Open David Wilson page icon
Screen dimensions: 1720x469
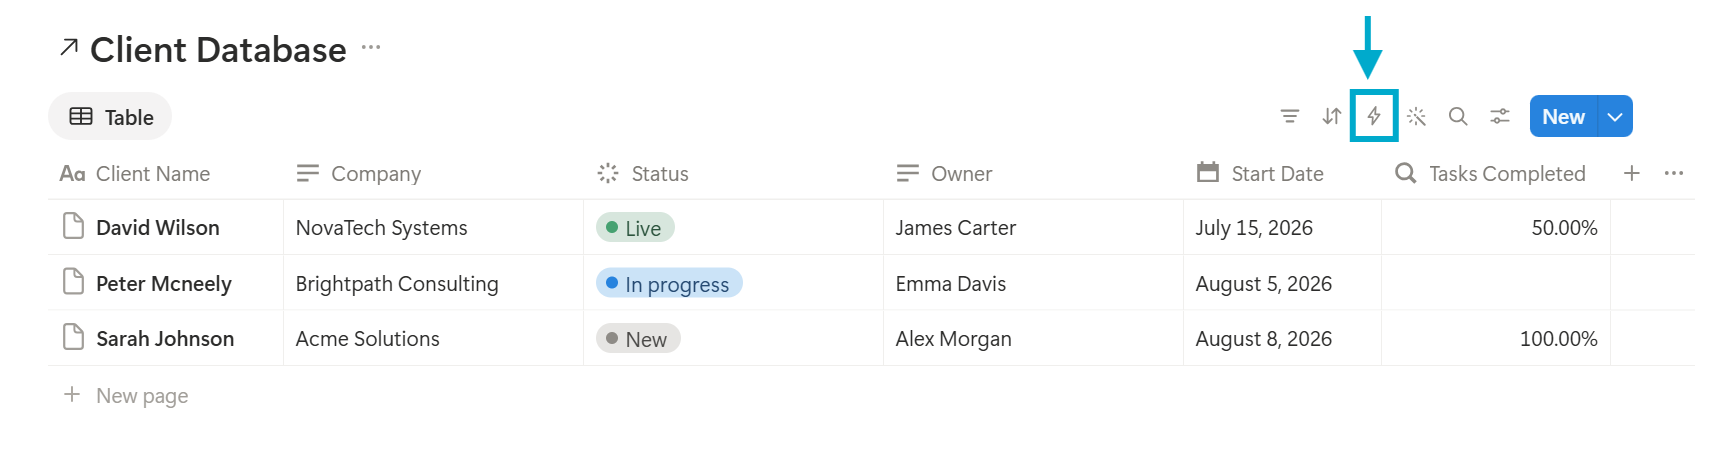(73, 226)
